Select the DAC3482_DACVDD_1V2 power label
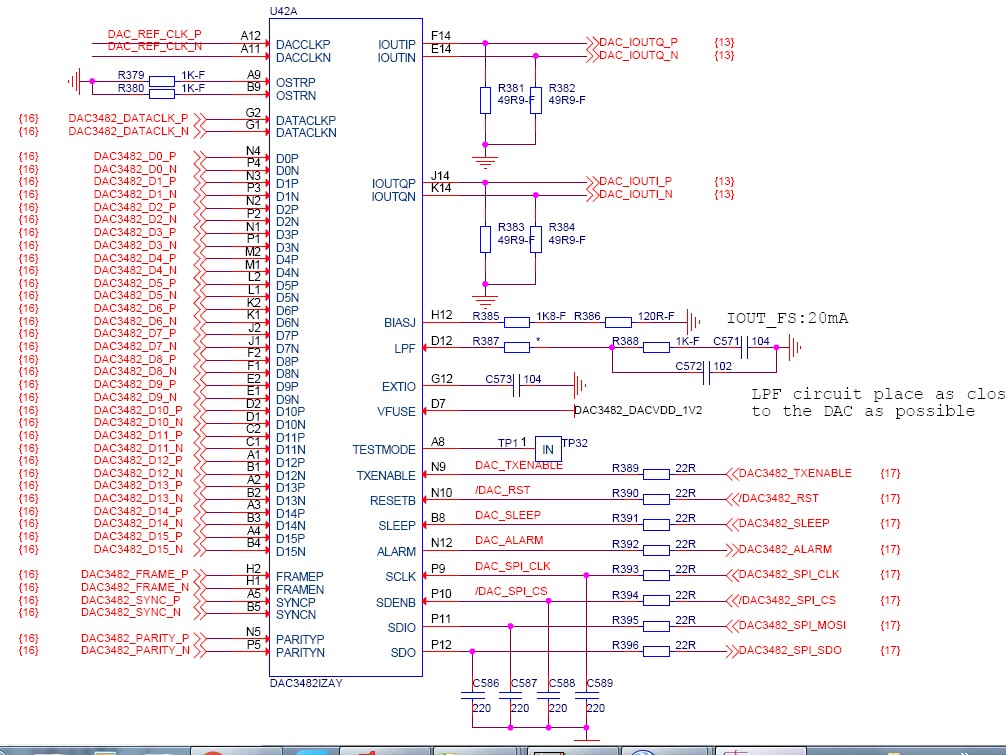 click(638, 411)
